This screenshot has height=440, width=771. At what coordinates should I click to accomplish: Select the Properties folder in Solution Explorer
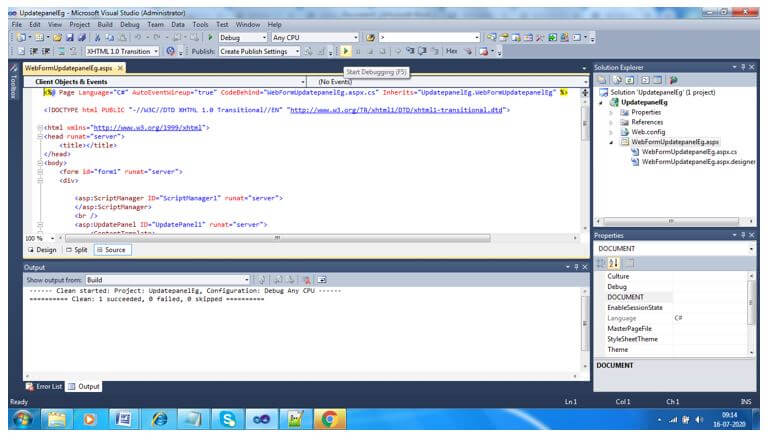(646, 112)
